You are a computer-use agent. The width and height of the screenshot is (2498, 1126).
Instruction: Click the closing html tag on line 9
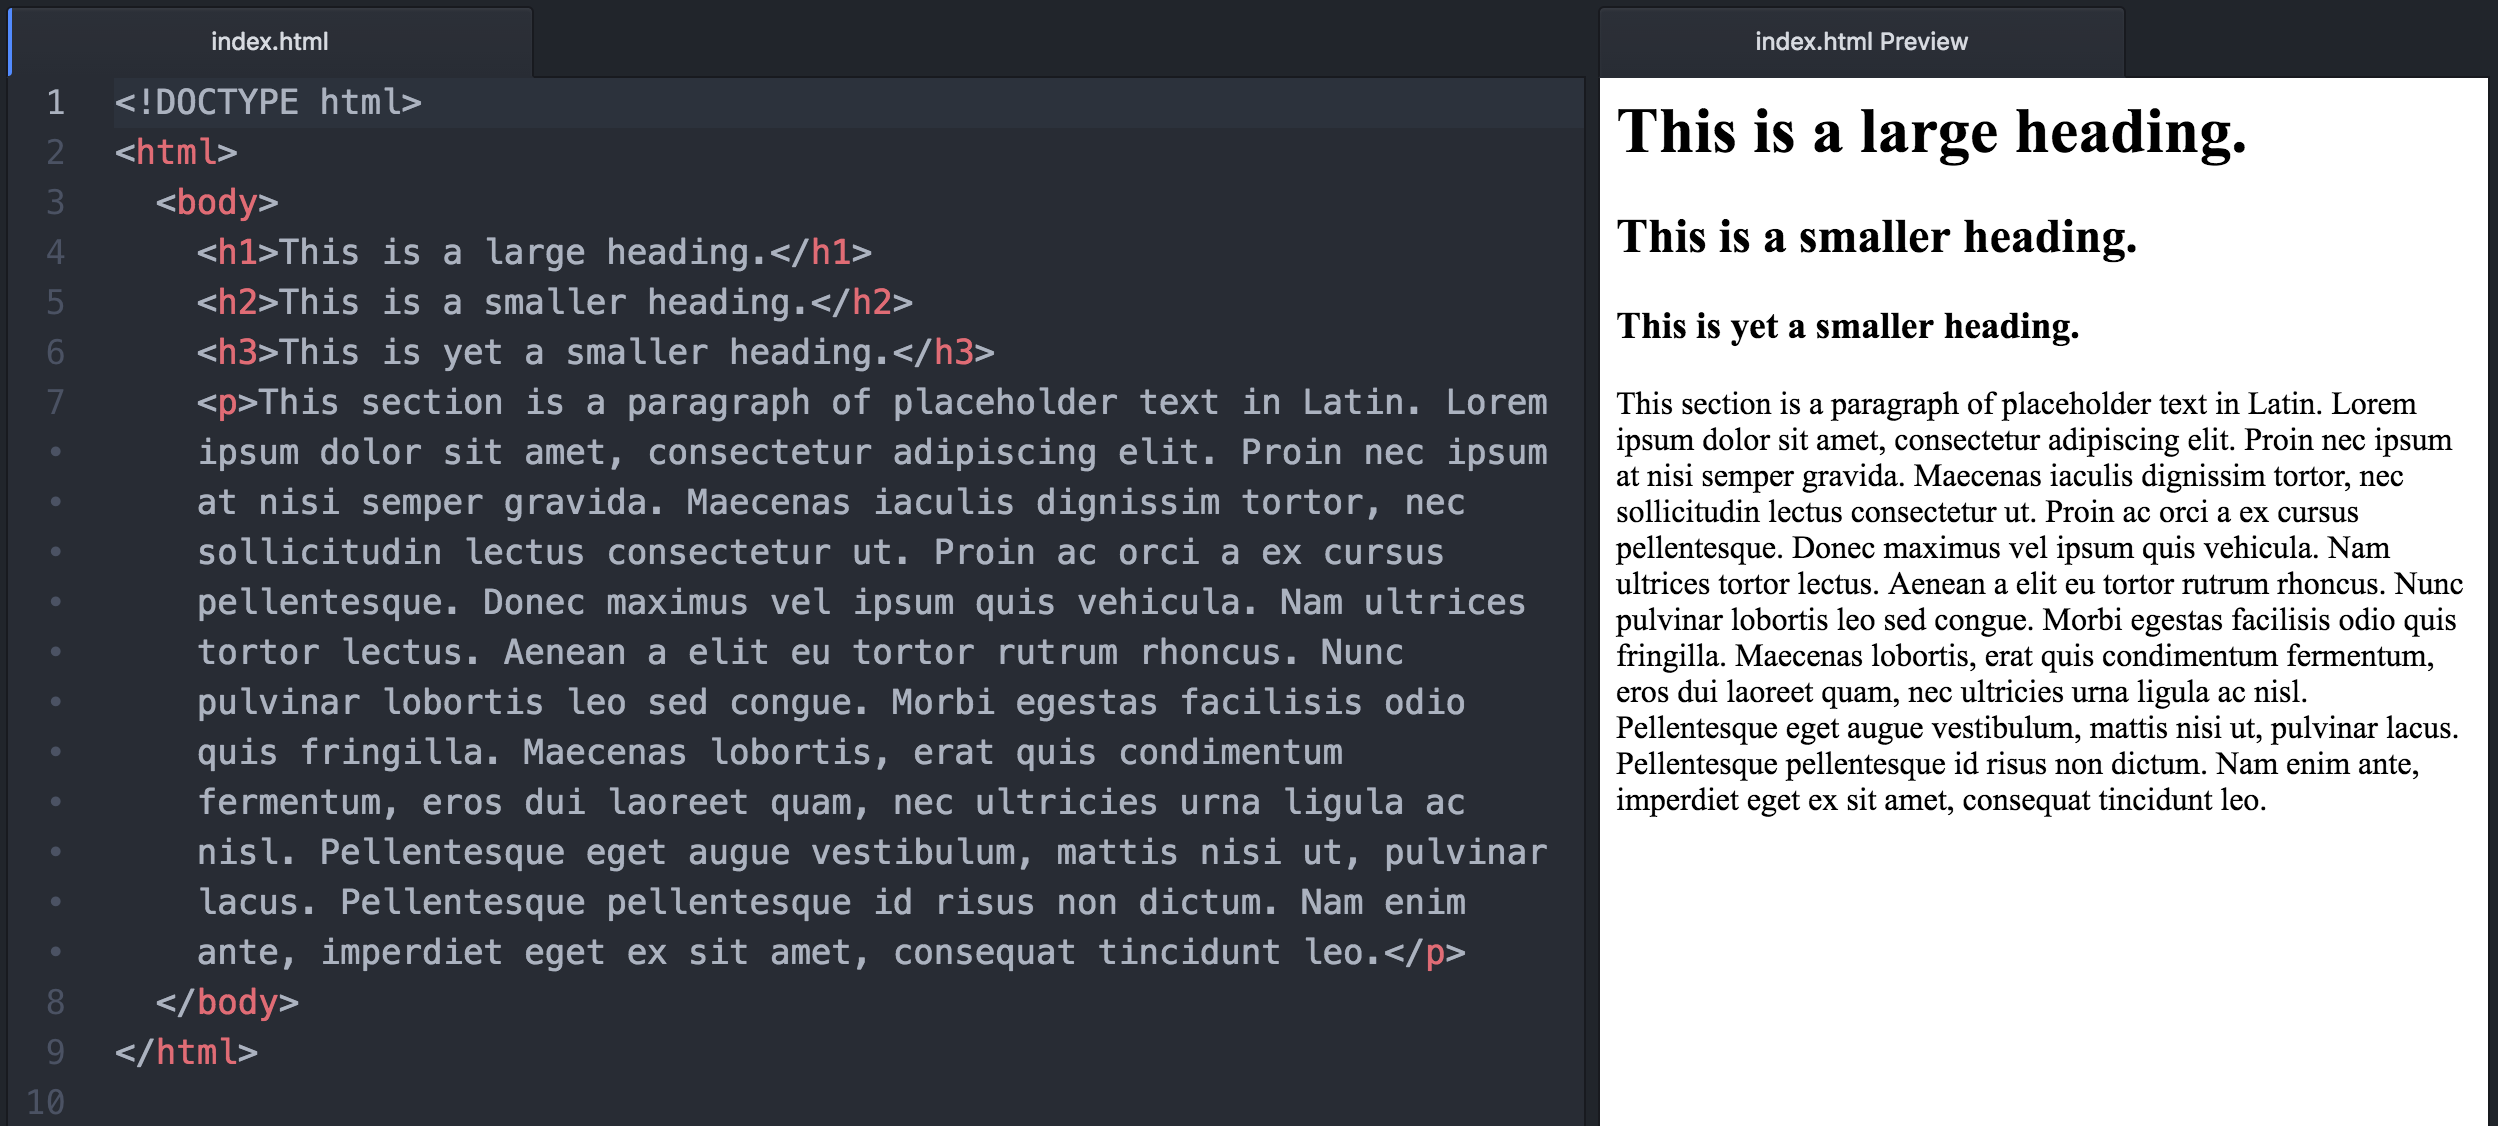coord(185,1052)
